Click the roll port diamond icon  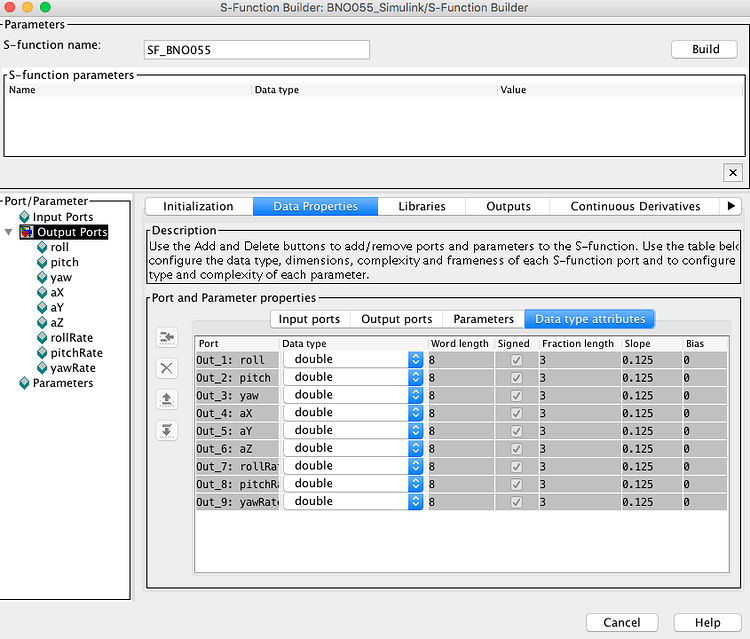[x=42, y=247]
